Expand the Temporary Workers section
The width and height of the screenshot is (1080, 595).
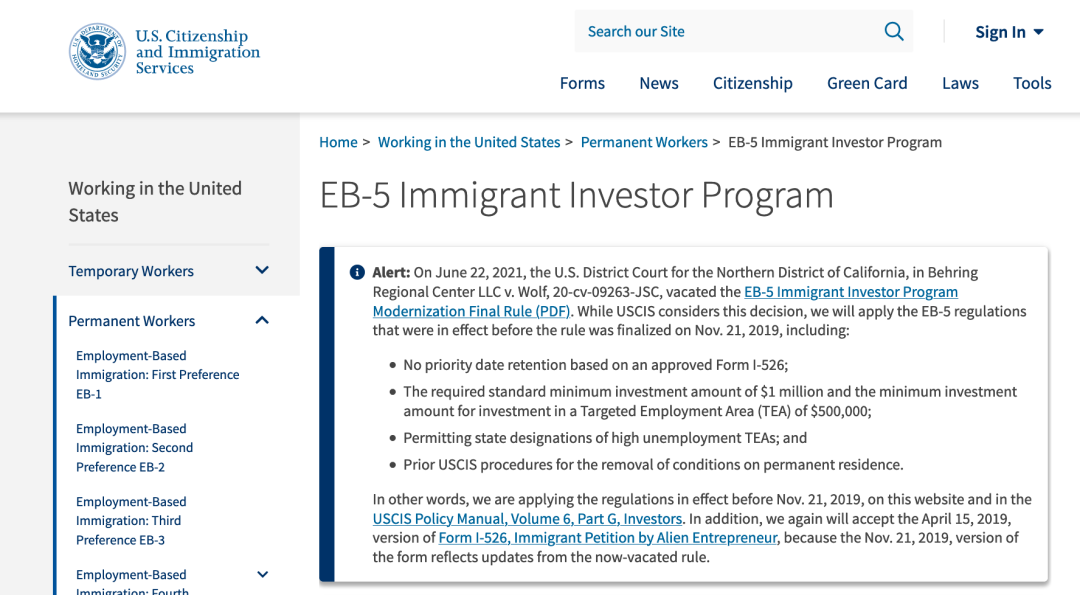click(x=262, y=271)
